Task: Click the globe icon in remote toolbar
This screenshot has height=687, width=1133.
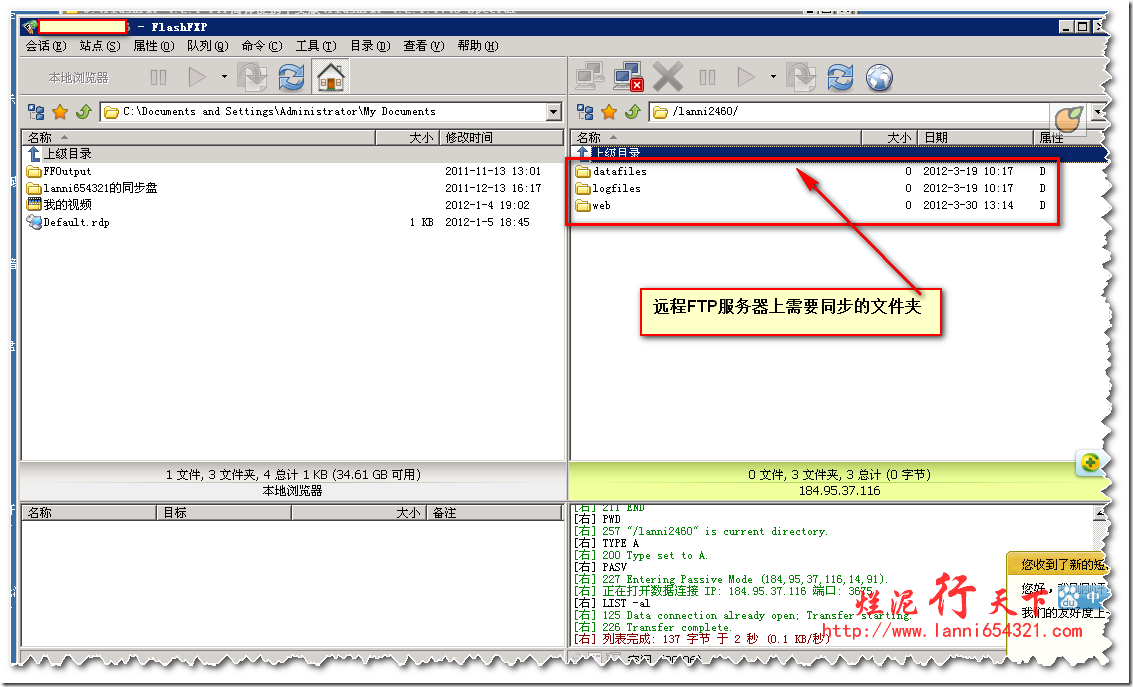Action: click(x=878, y=77)
